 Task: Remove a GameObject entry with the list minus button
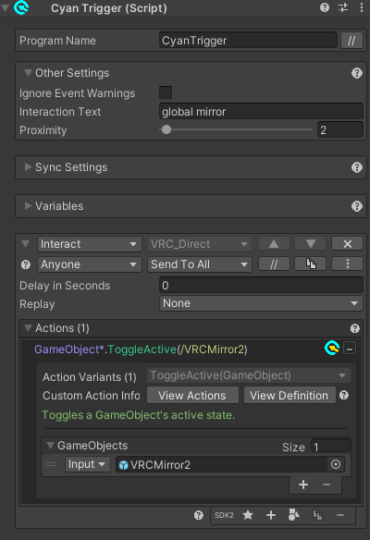tap(326, 485)
